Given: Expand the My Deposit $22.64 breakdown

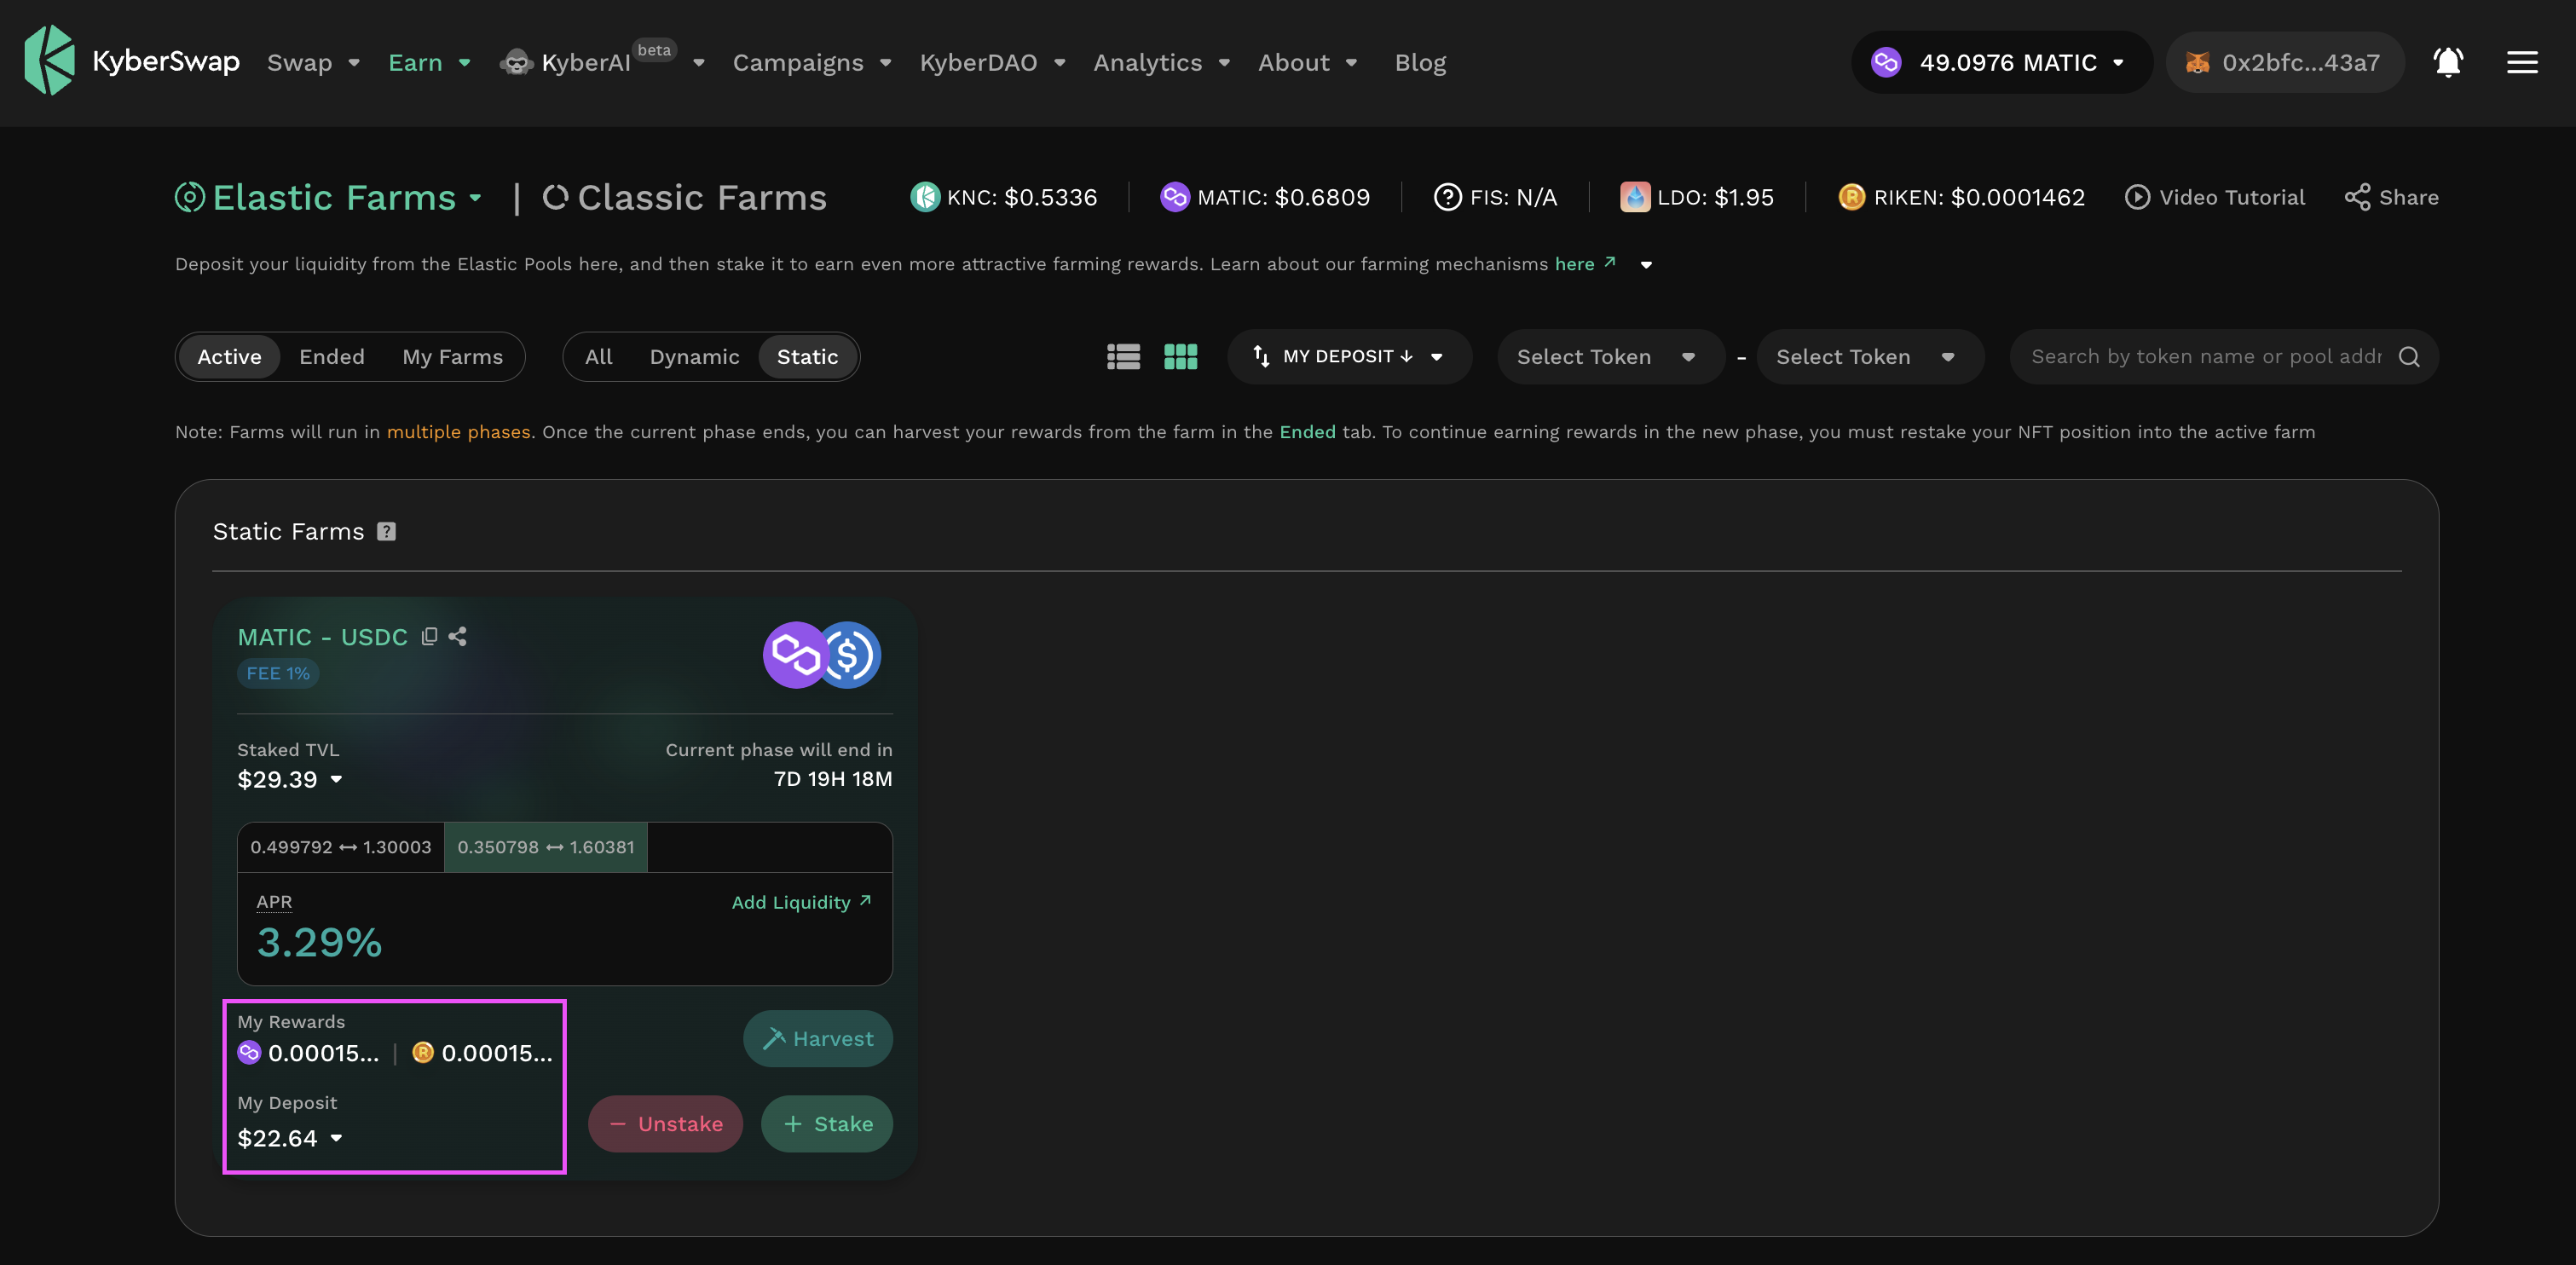Looking at the screenshot, I should (337, 1138).
